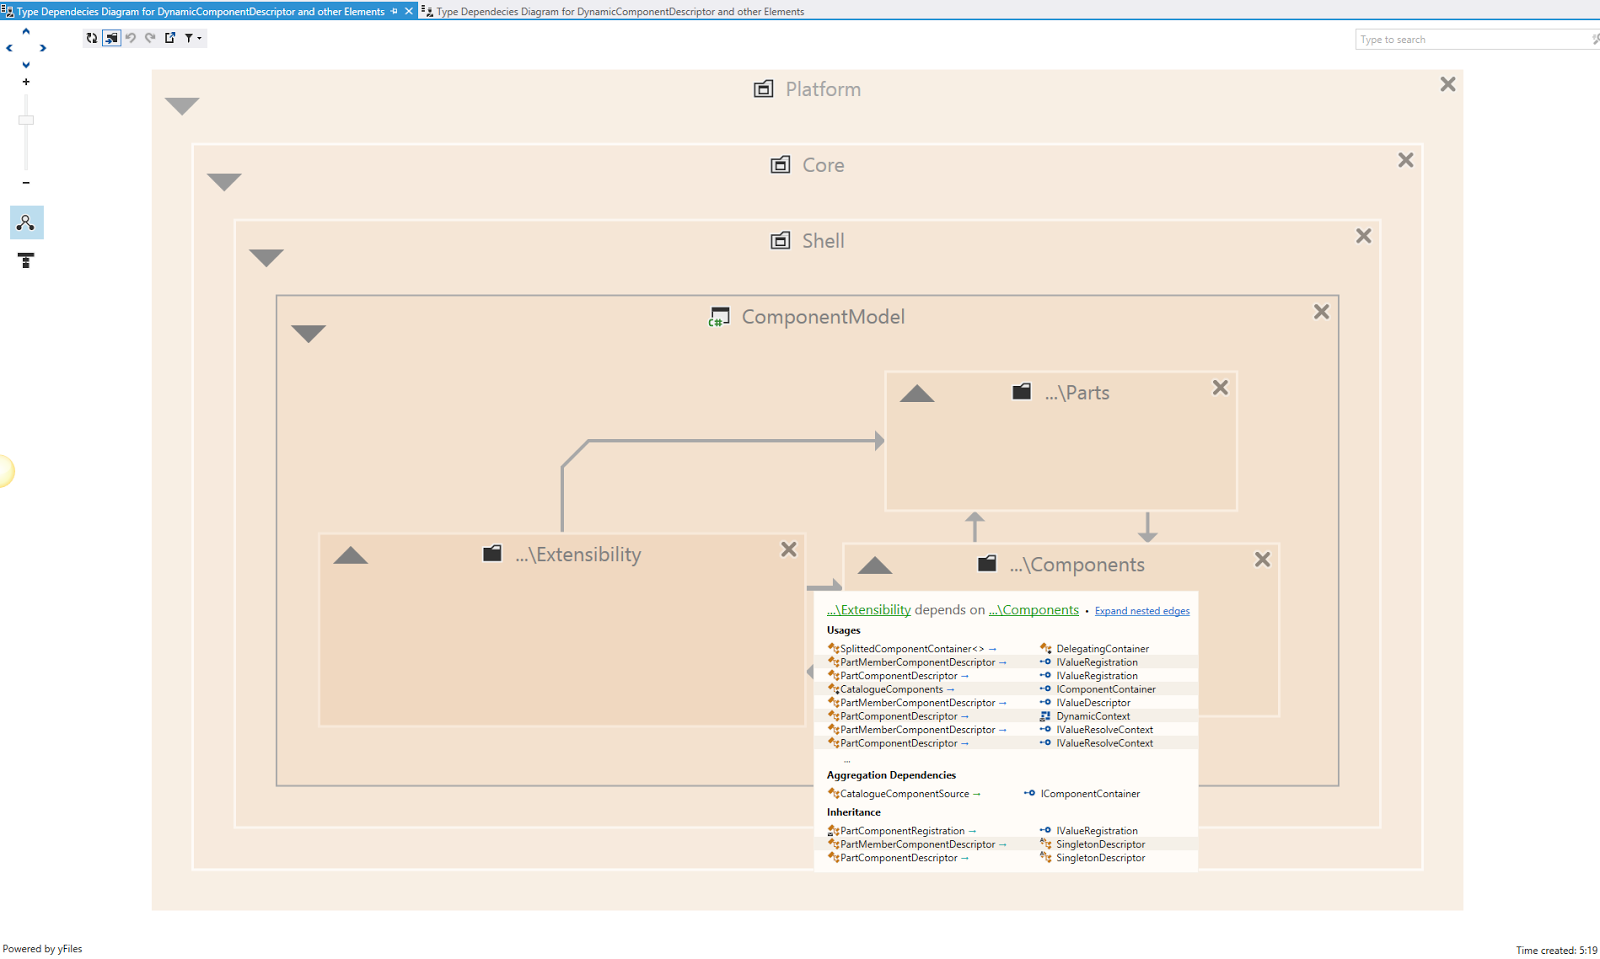Enable the graph network layout mode
Screen dimensions: 1600x959
click(x=26, y=223)
